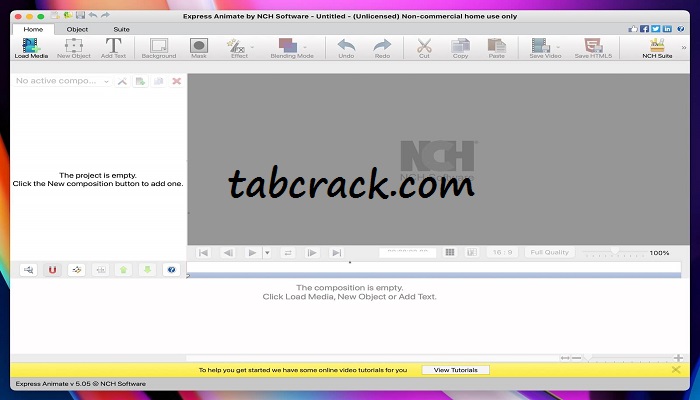Click the Blending Mode icon
Image resolution: width=700 pixels, height=400 pixels.
pyautogui.click(x=288, y=46)
